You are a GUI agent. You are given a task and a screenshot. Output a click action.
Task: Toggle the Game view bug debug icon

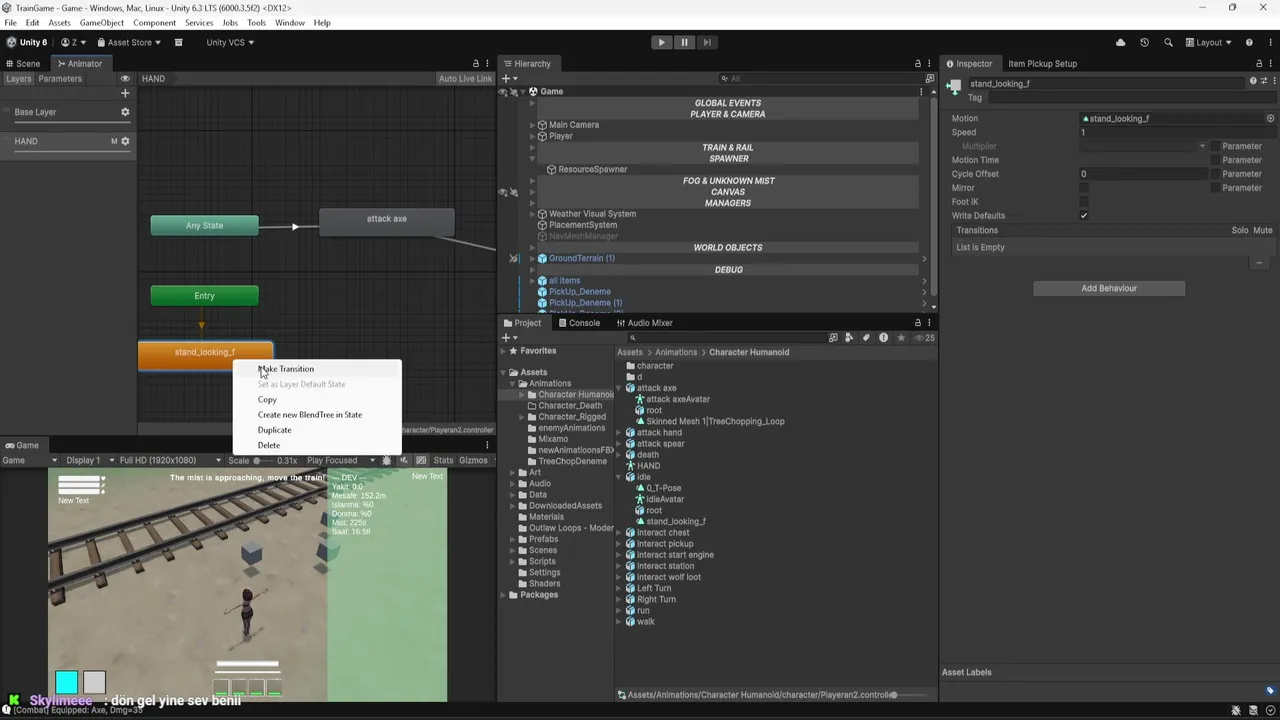(387, 460)
